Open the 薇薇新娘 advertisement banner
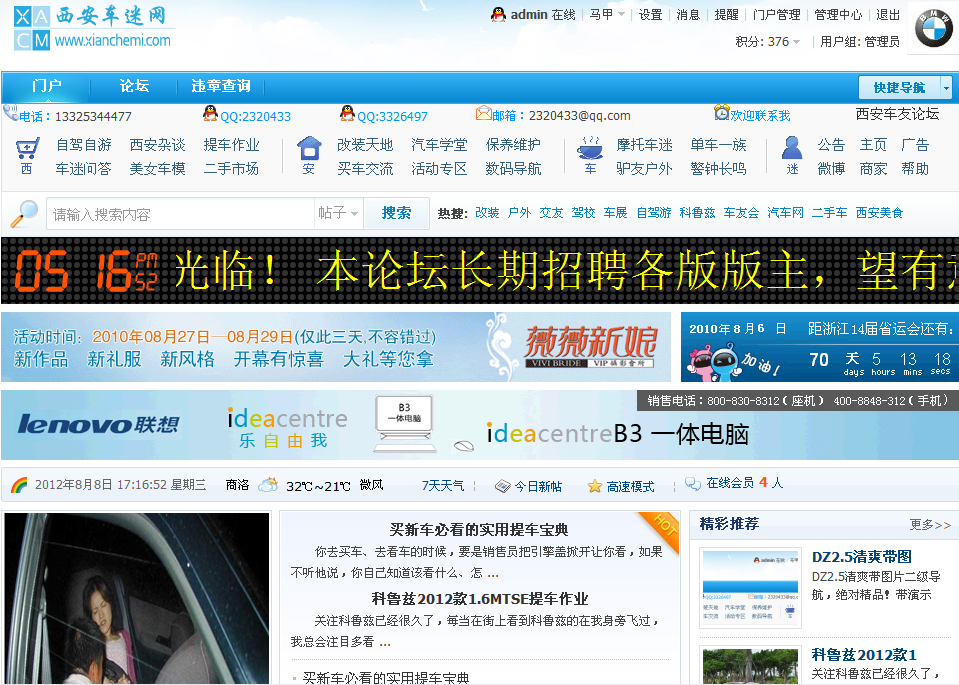 [336, 347]
